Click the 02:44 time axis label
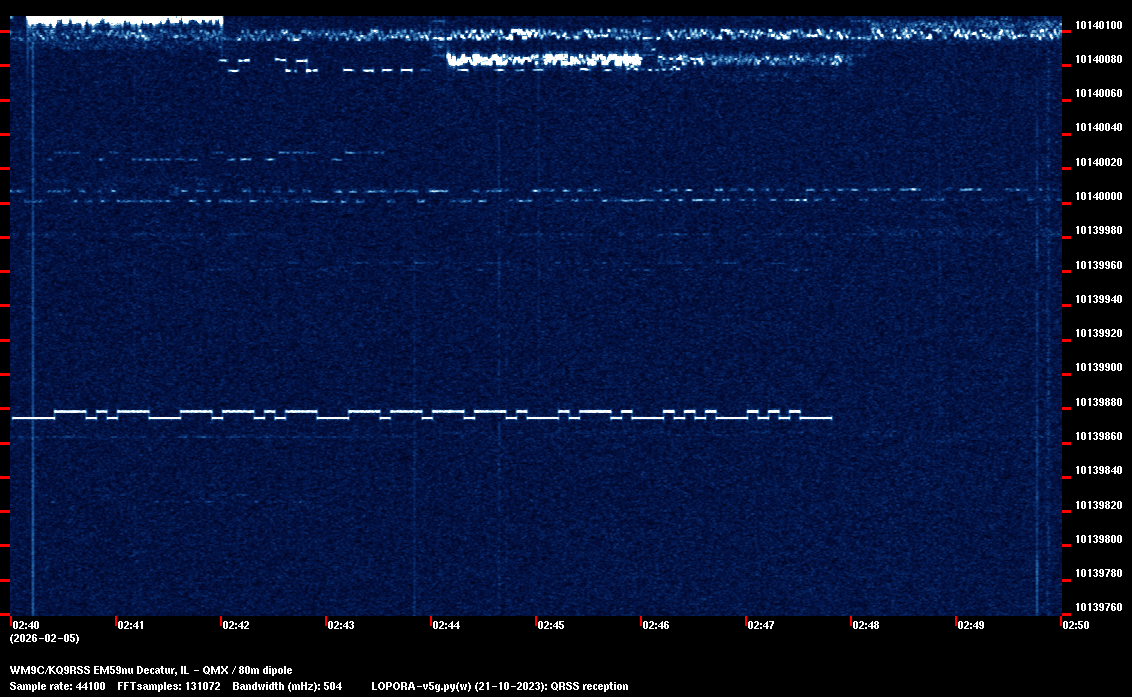The width and height of the screenshot is (1132, 697). click(446, 625)
